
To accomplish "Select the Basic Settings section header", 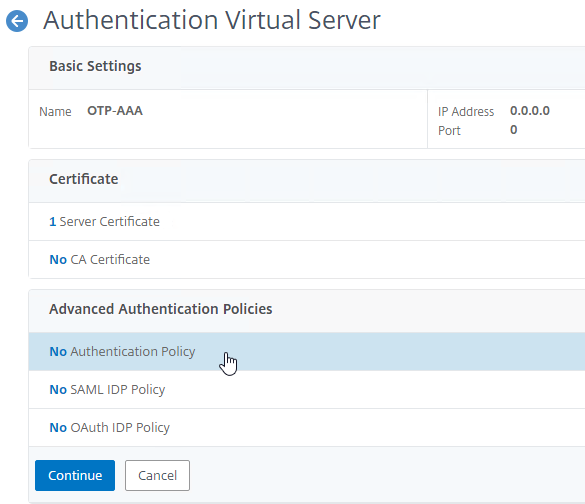I will click(x=95, y=66).
